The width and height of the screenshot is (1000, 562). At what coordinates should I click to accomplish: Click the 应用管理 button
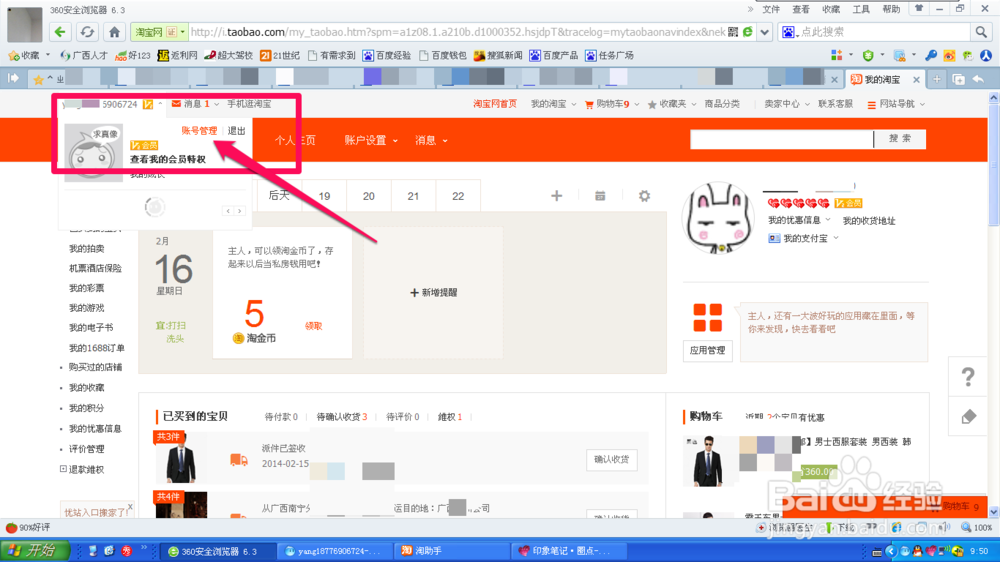(707, 350)
